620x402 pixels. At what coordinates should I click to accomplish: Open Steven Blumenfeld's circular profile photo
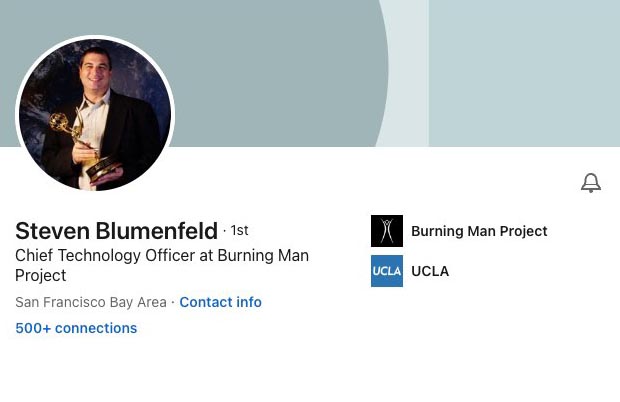coord(96,115)
